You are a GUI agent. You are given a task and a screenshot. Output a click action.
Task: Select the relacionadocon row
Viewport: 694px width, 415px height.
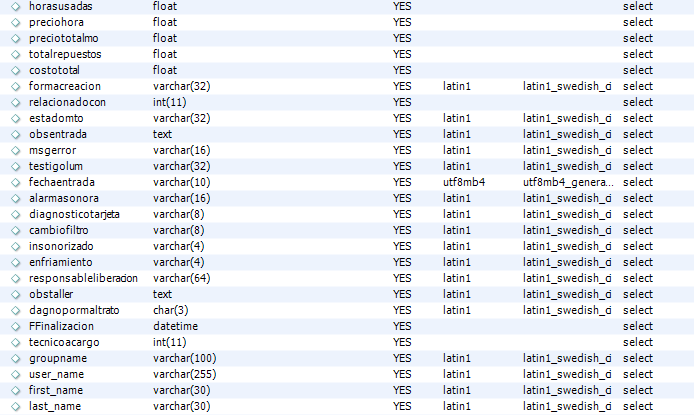(67, 102)
